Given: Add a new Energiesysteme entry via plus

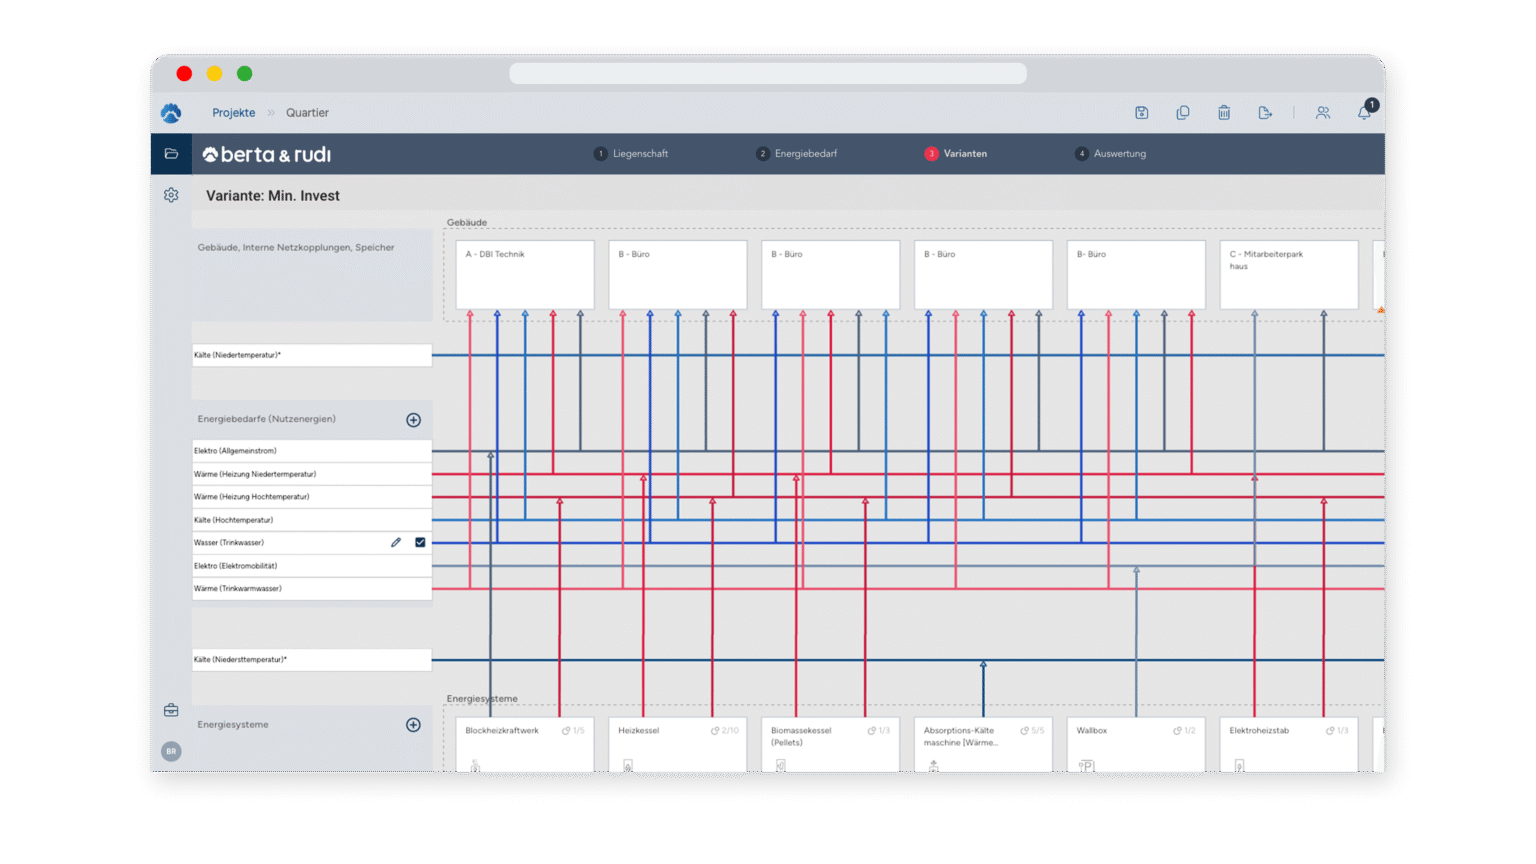Looking at the screenshot, I should (x=413, y=725).
